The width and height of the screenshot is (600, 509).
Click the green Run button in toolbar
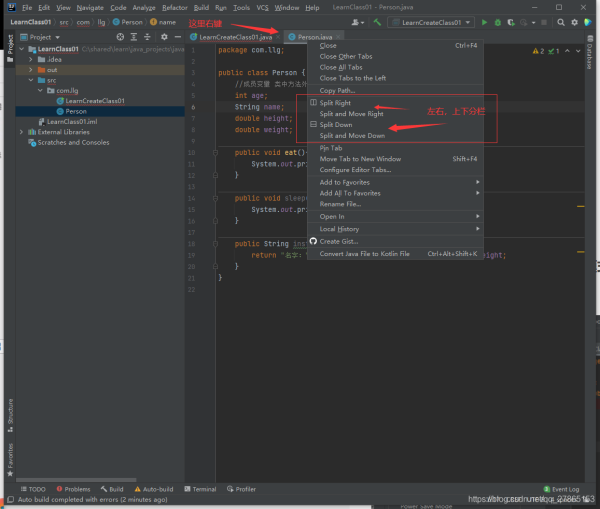[485, 21]
